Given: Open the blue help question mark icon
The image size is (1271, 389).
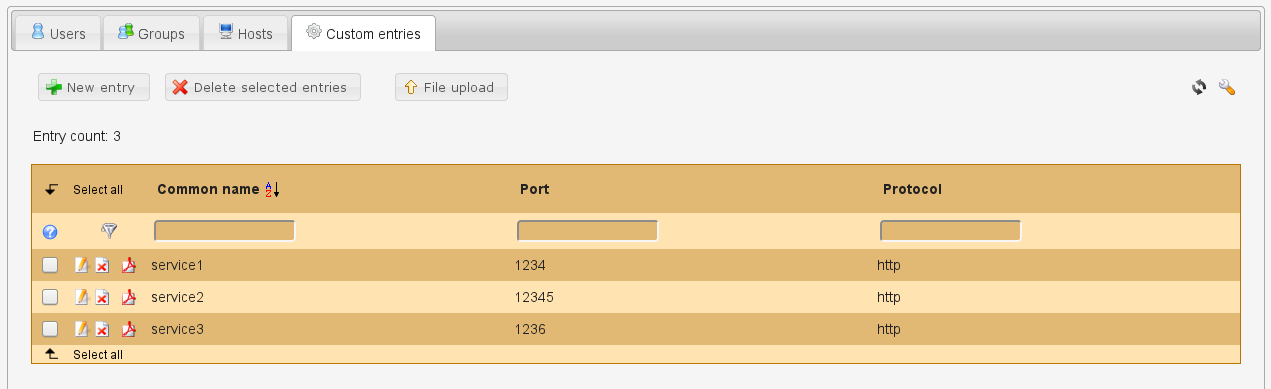Looking at the screenshot, I should [x=50, y=232].
